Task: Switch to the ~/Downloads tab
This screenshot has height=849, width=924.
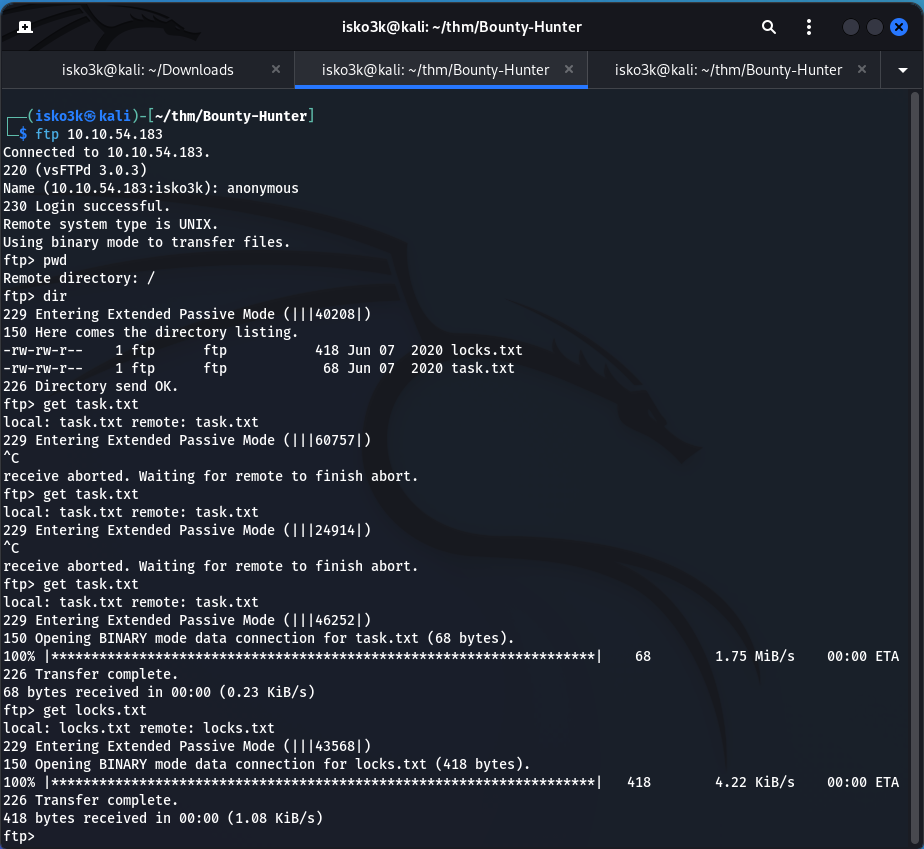Action: pos(147,70)
